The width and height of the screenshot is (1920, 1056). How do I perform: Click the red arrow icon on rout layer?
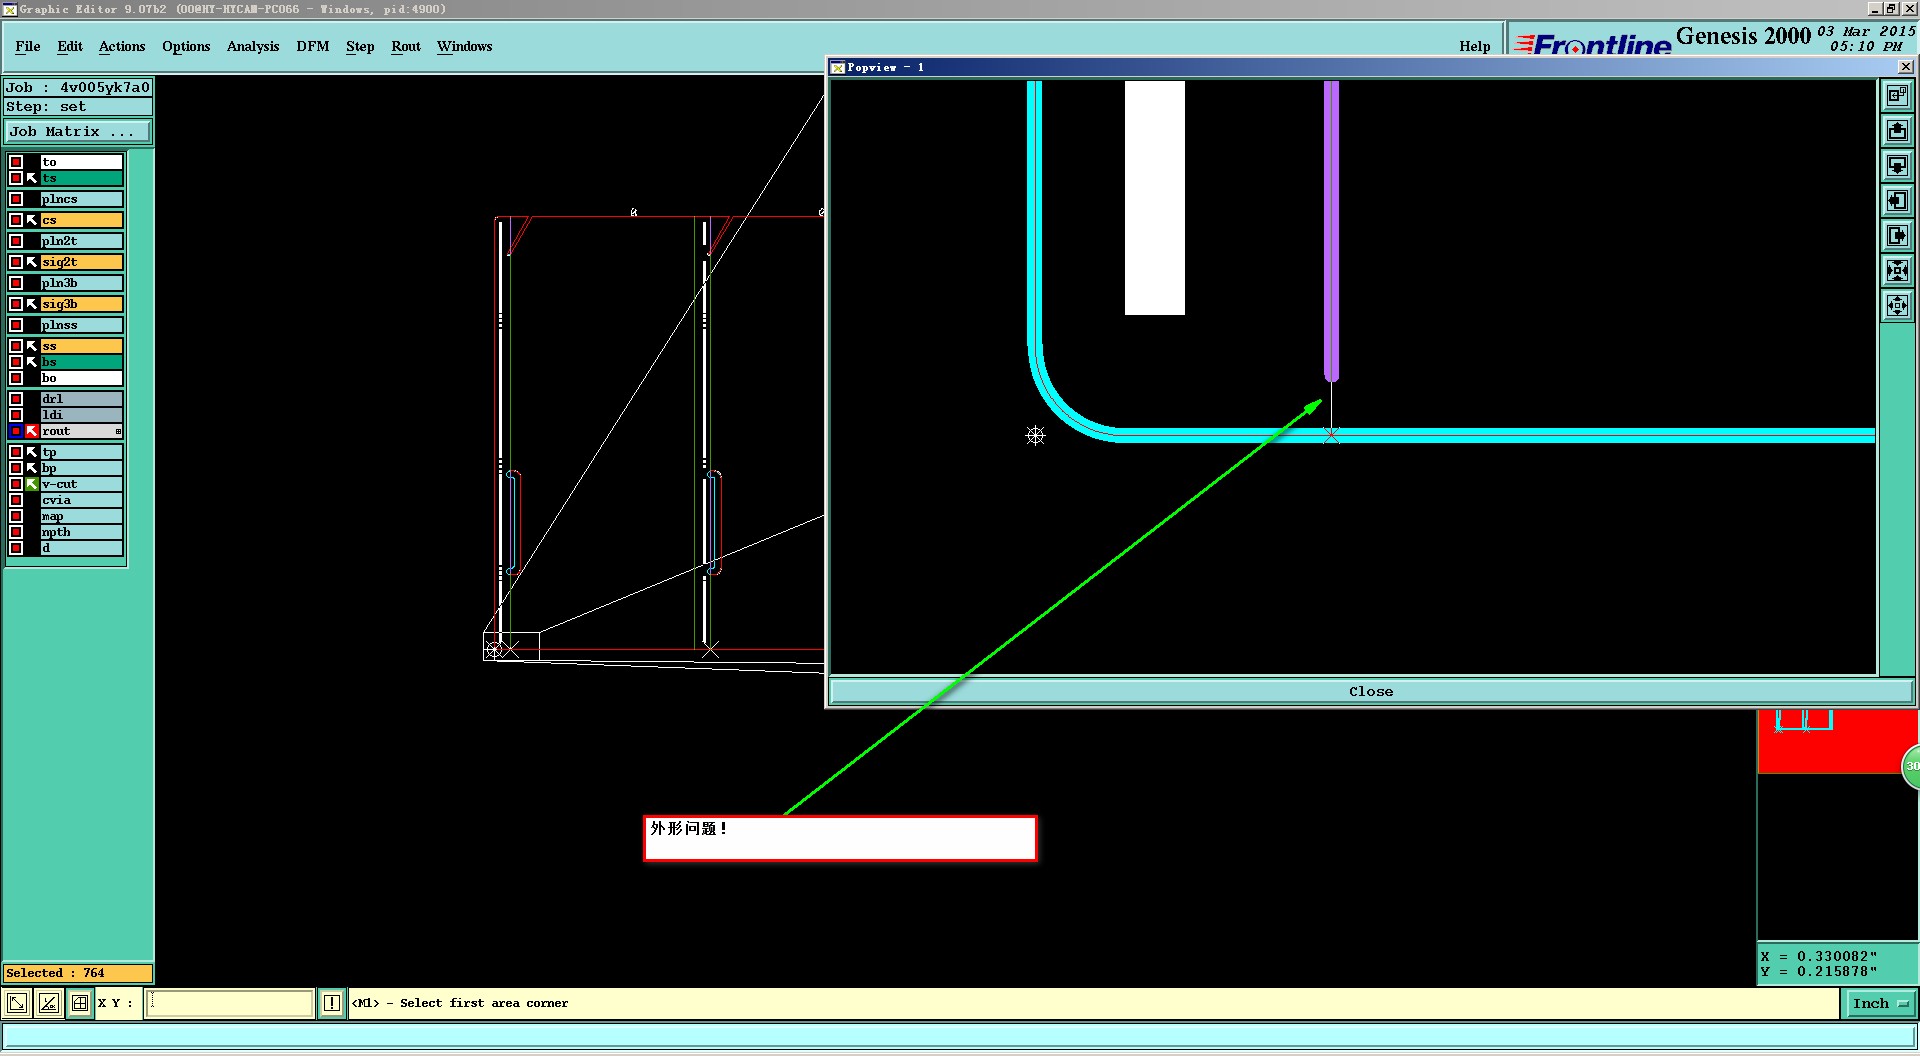[x=32, y=431]
